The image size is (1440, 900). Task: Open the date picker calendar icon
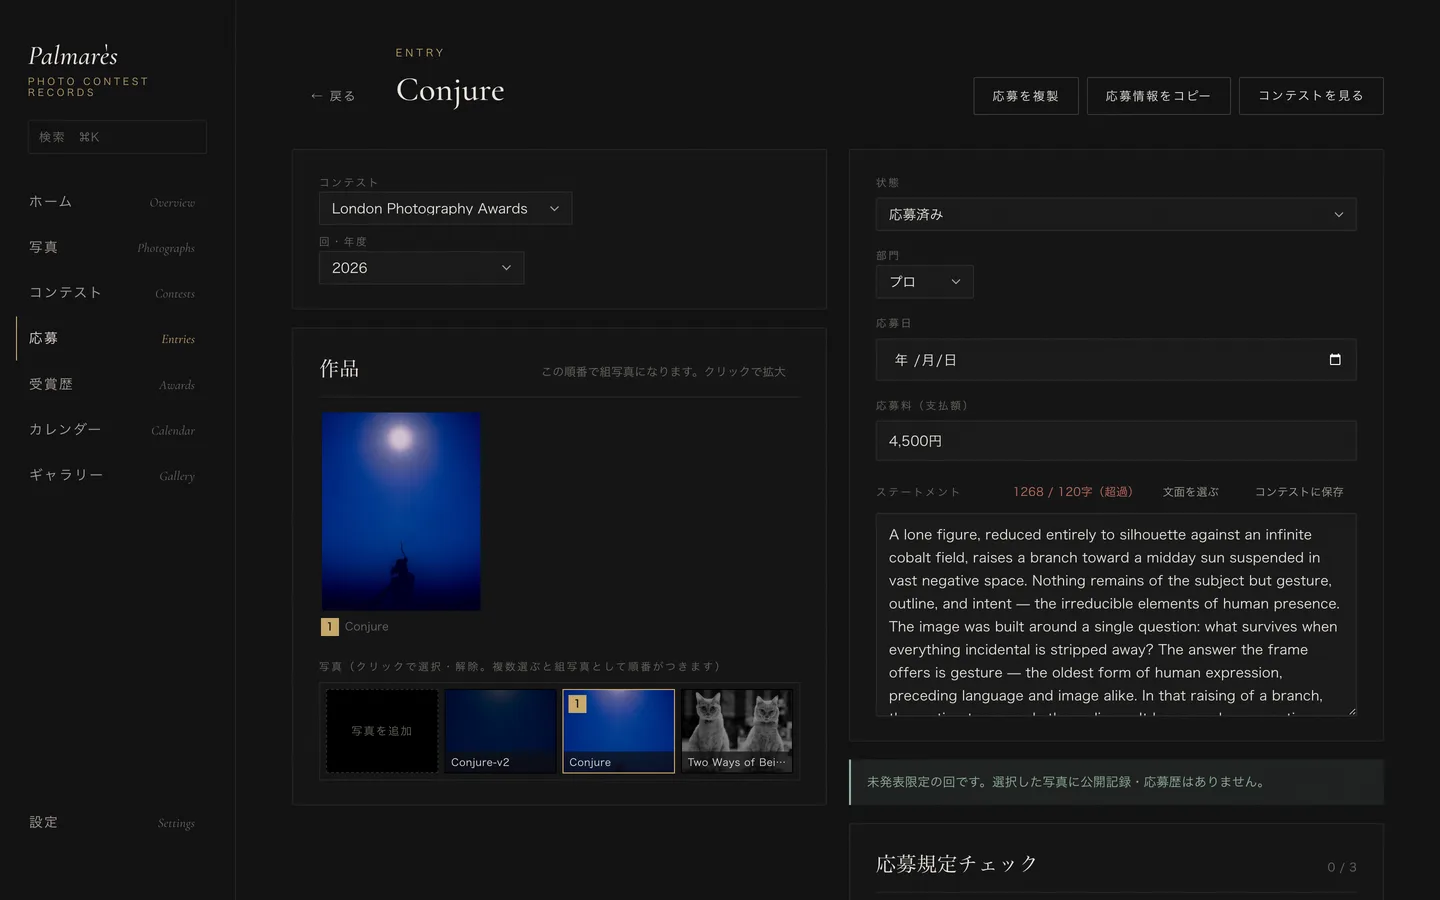point(1334,360)
